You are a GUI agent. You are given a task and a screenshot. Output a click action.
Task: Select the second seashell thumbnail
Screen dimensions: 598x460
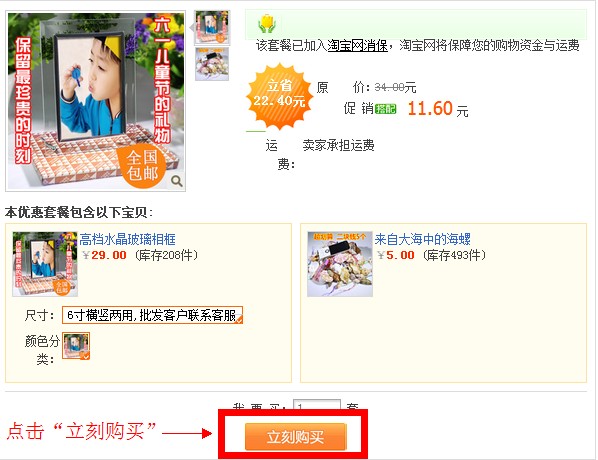212,64
